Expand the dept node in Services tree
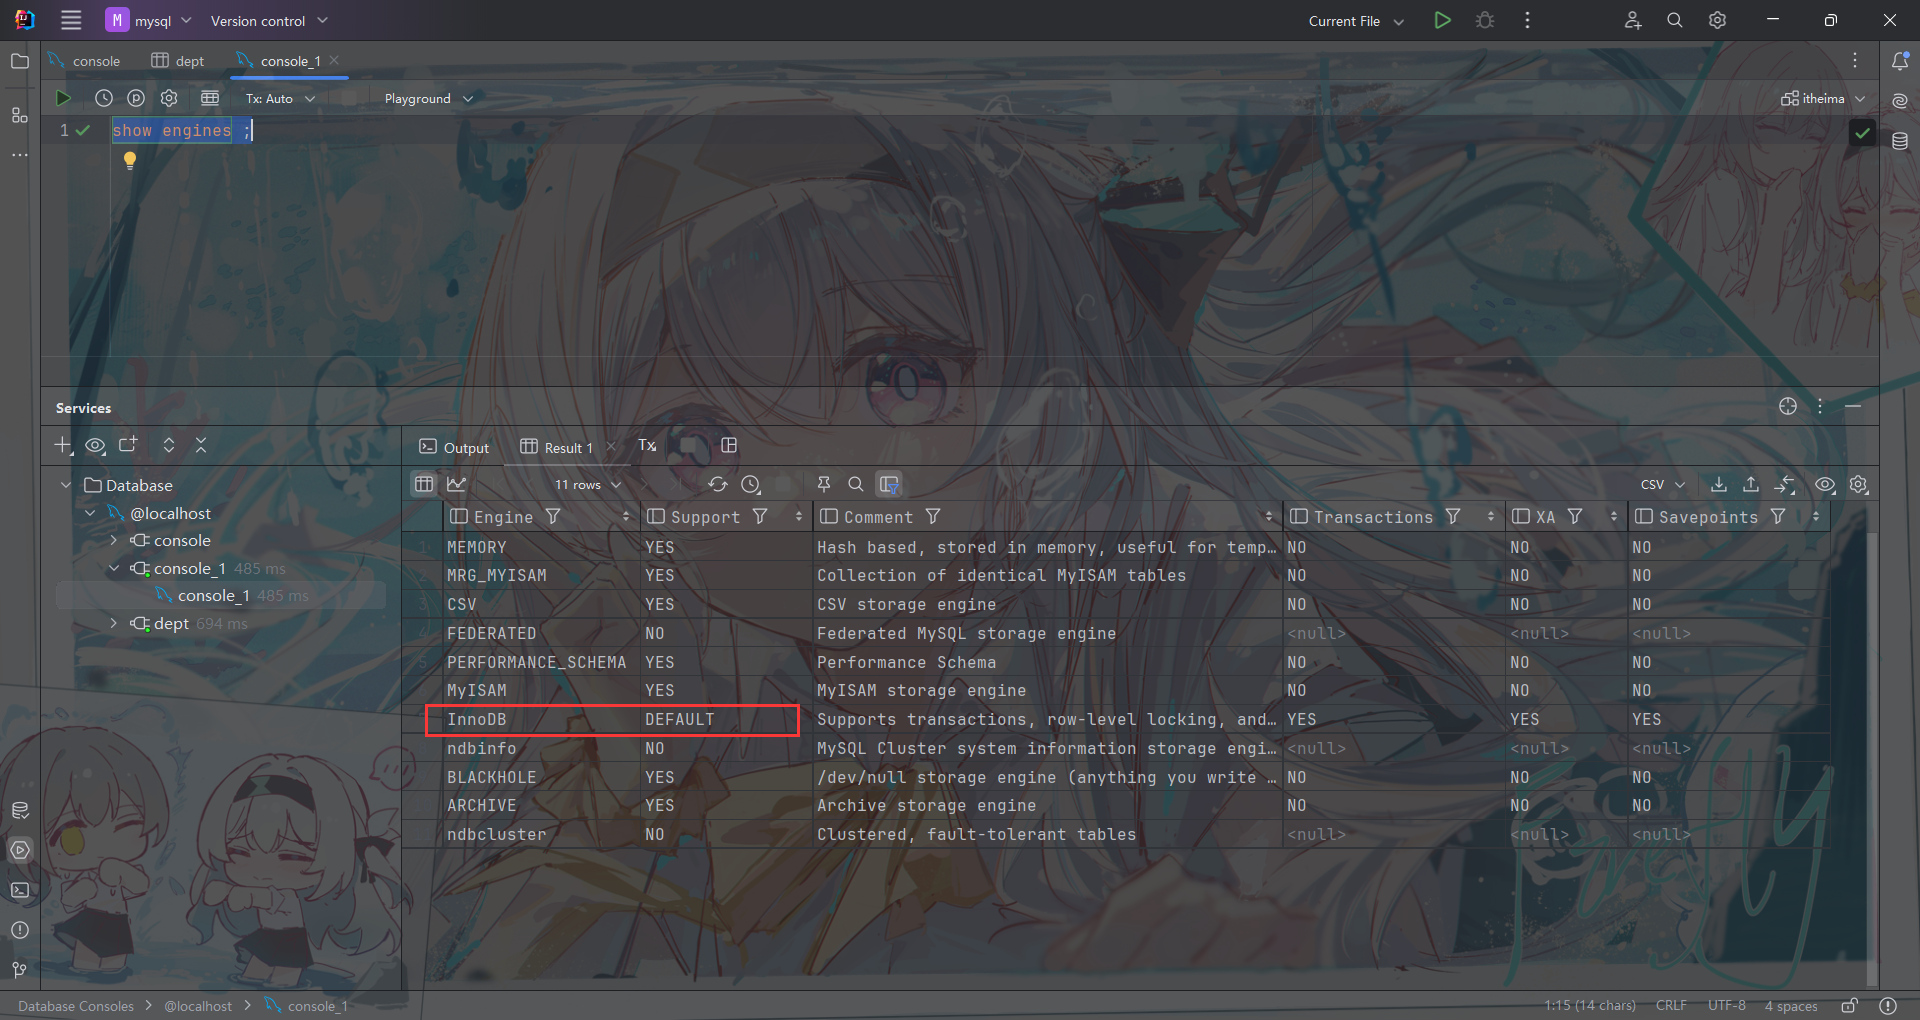 [114, 623]
